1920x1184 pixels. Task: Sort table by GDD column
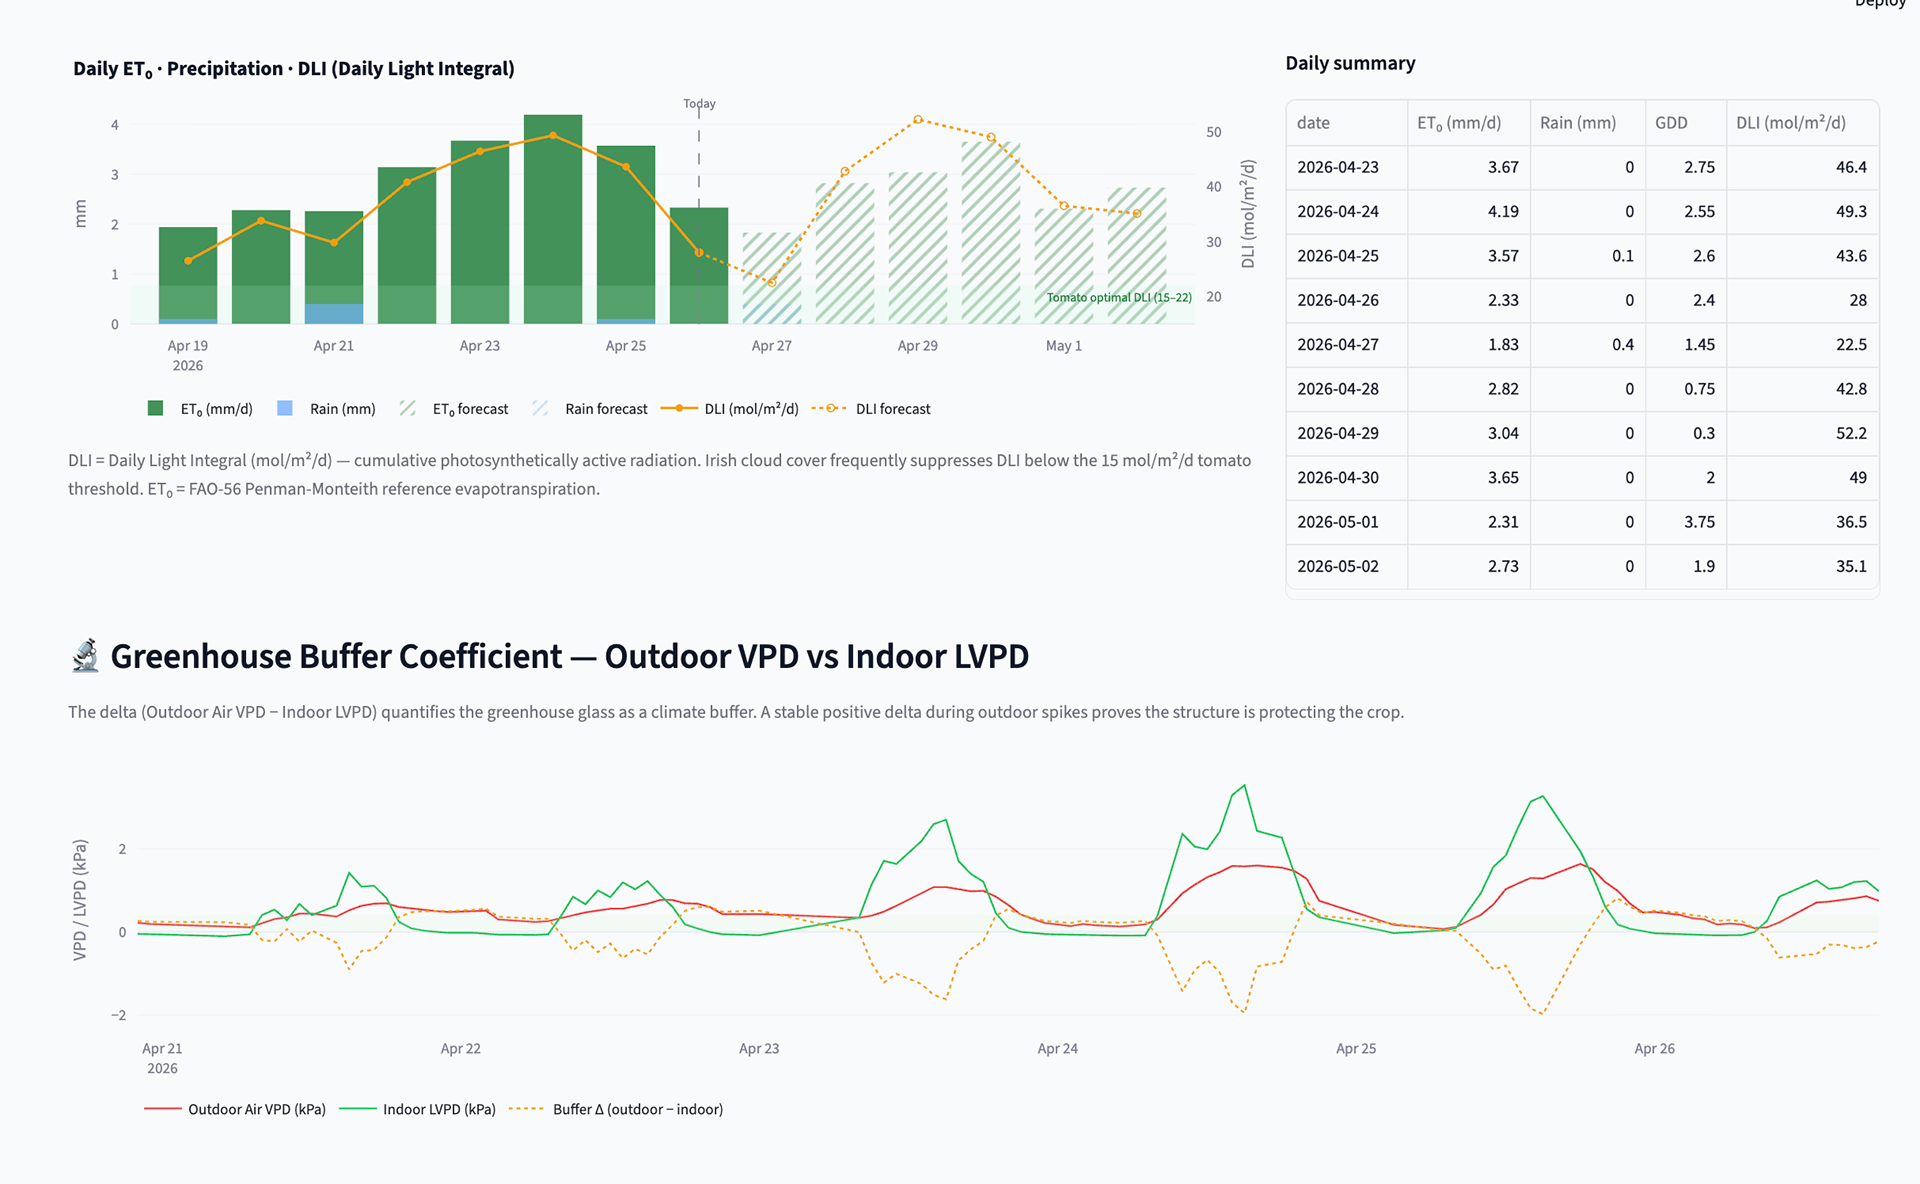coord(1670,123)
